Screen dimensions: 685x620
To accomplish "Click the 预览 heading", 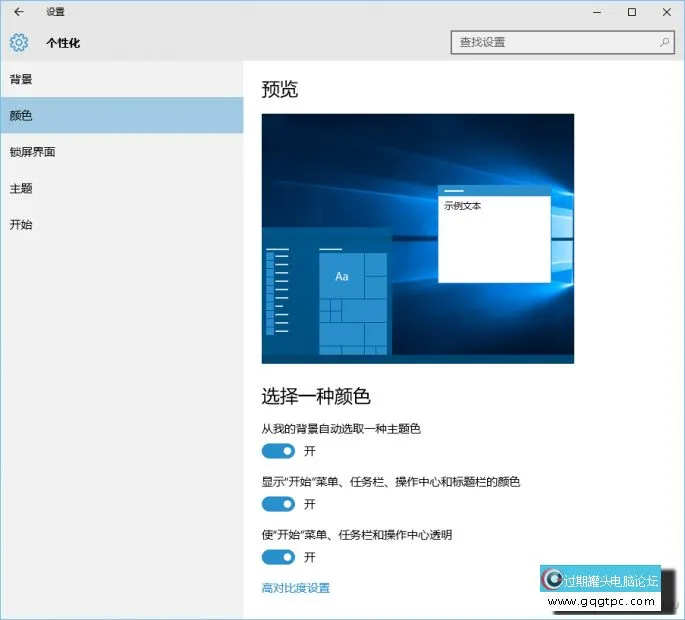I will click(280, 90).
